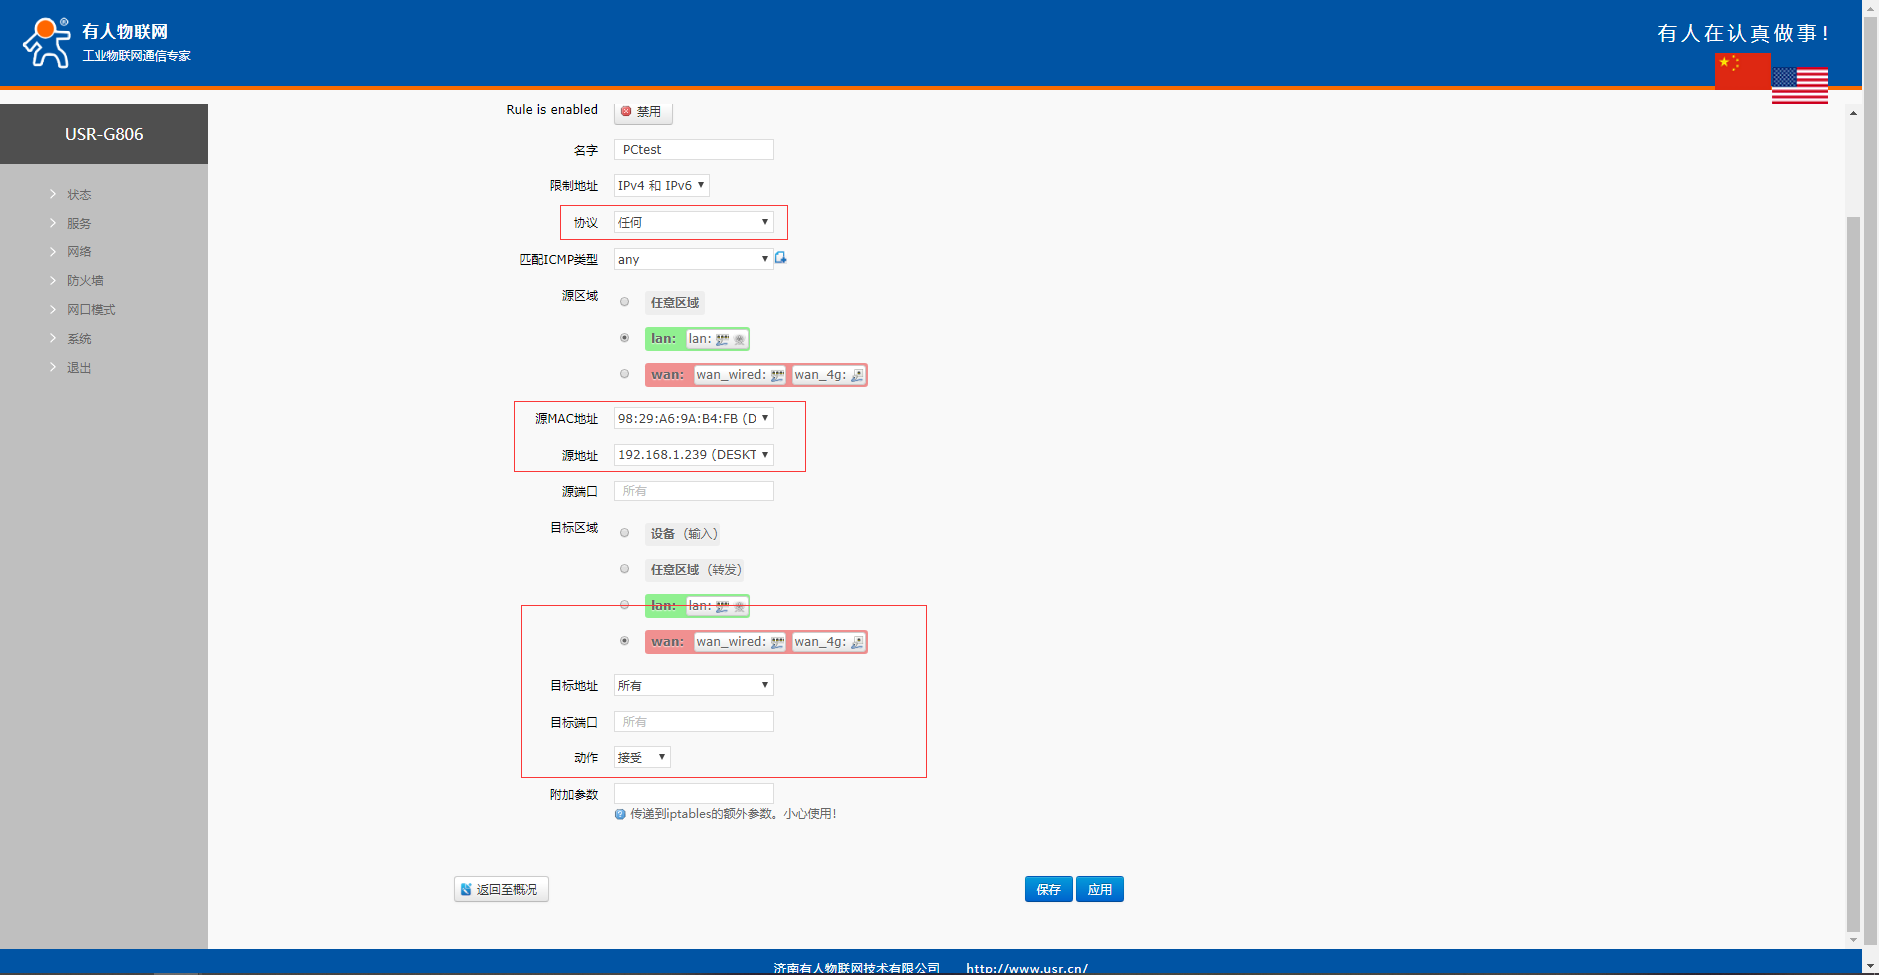Select wan as the source zone
Screen dimensions: 1879x975
(x=625, y=374)
